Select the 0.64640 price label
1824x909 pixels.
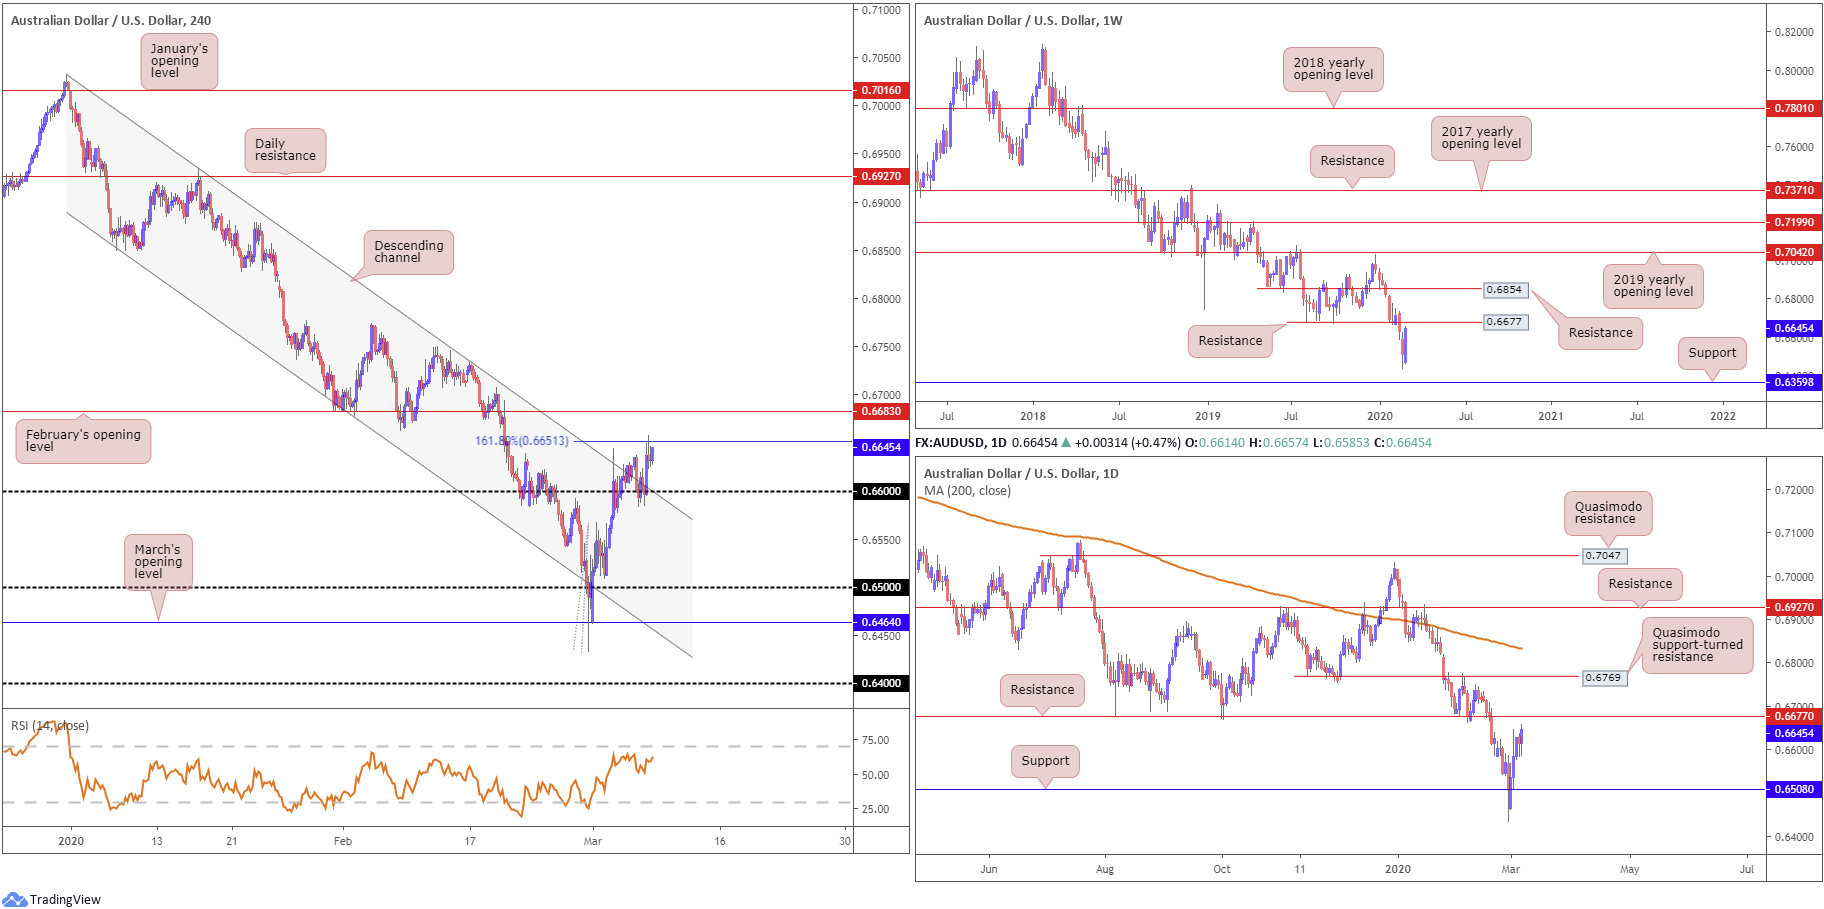pos(881,622)
